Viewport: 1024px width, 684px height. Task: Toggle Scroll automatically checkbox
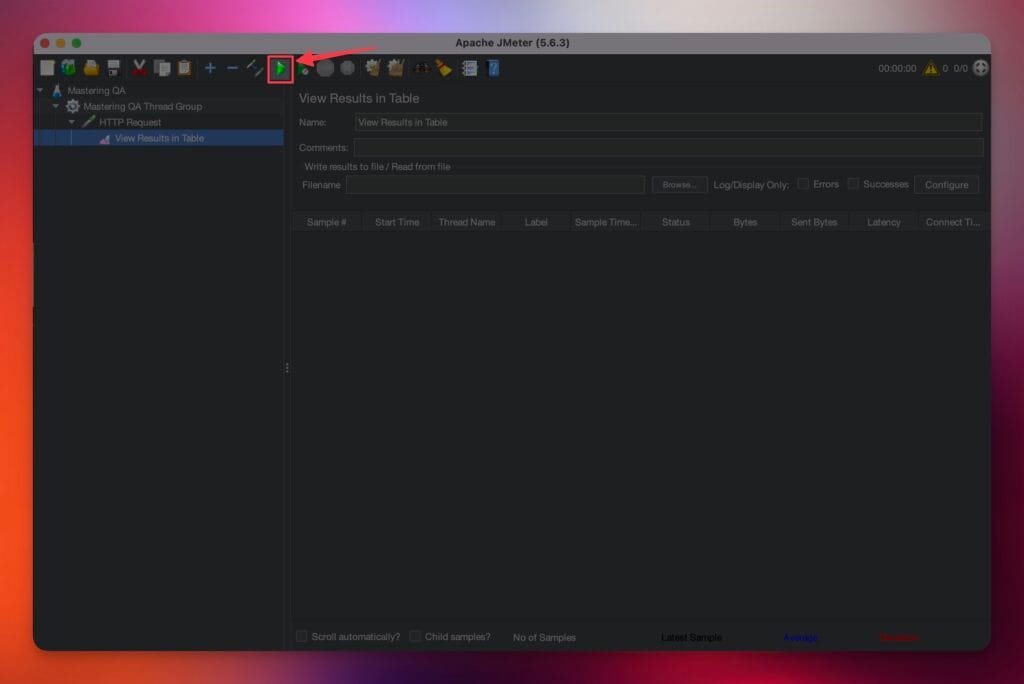pyautogui.click(x=301, y=636)
